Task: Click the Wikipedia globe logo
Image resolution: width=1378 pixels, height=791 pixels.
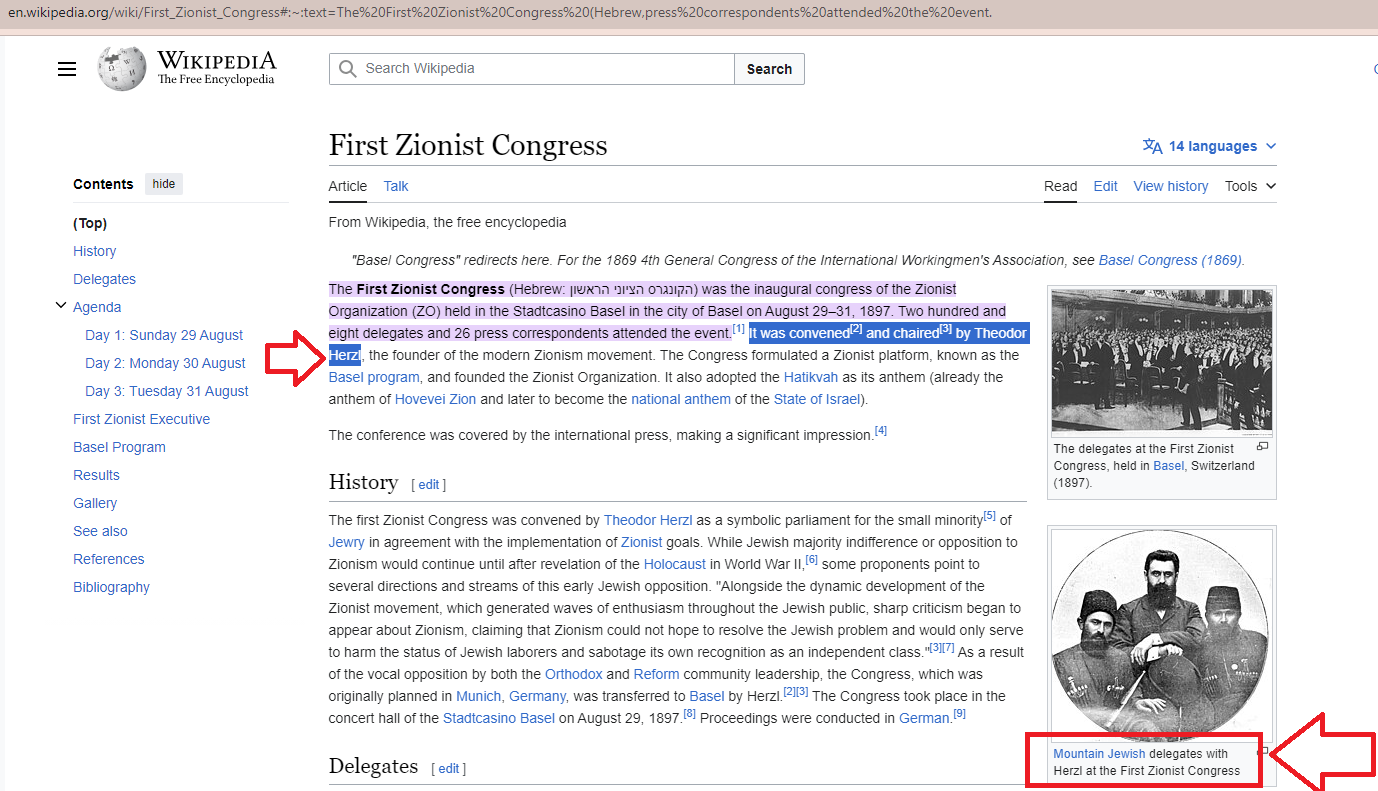Action: pos(122,68)
